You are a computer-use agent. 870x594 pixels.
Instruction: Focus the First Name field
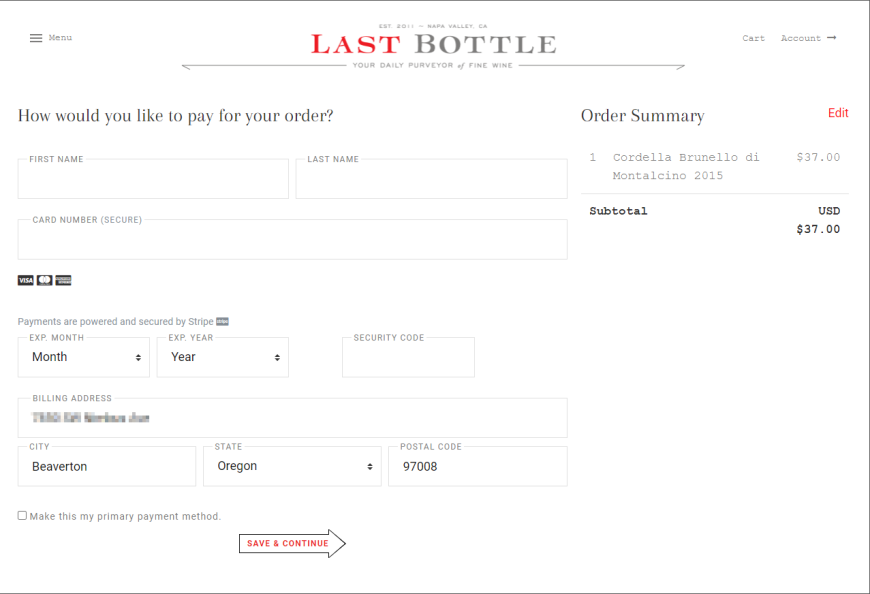(153, 179)
